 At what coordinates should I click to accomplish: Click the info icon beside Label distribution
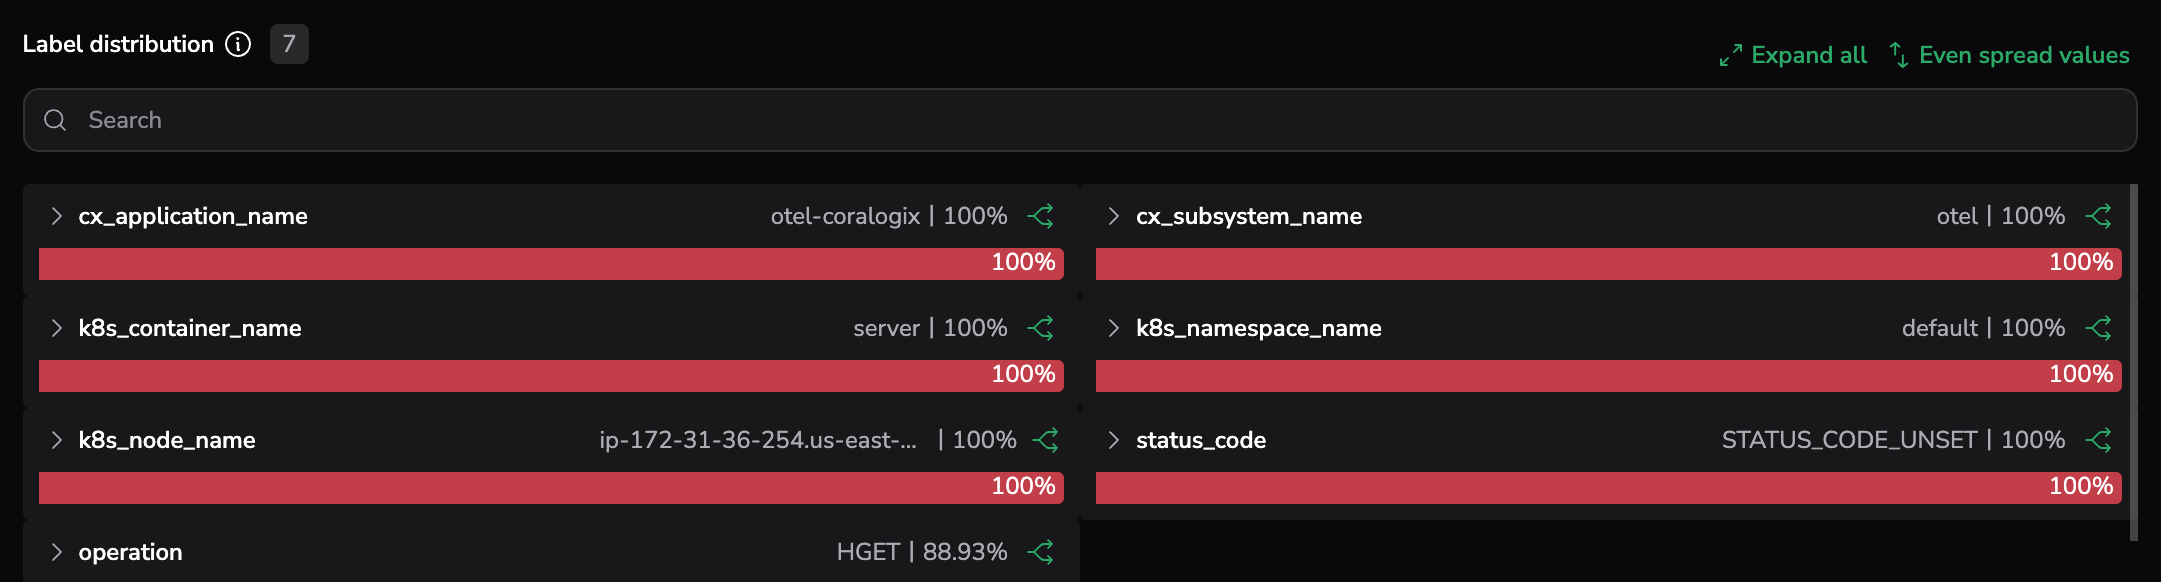click(x=238, y=44)
